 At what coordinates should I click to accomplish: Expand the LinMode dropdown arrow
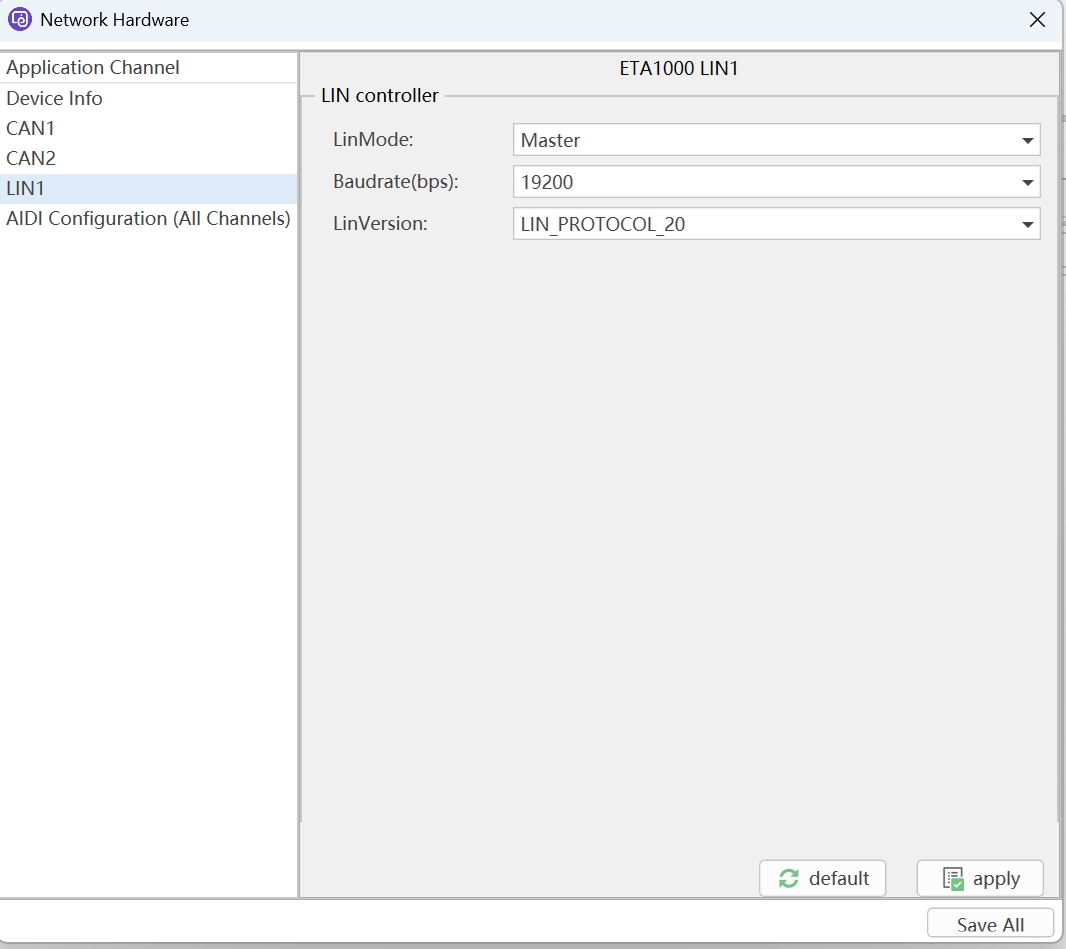point(1027,141)
